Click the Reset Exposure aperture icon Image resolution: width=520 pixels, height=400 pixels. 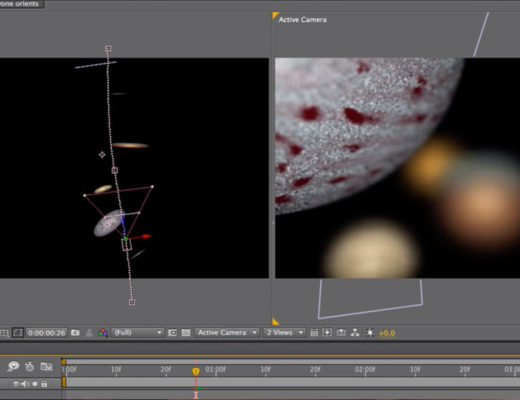[x=370, y=333]
